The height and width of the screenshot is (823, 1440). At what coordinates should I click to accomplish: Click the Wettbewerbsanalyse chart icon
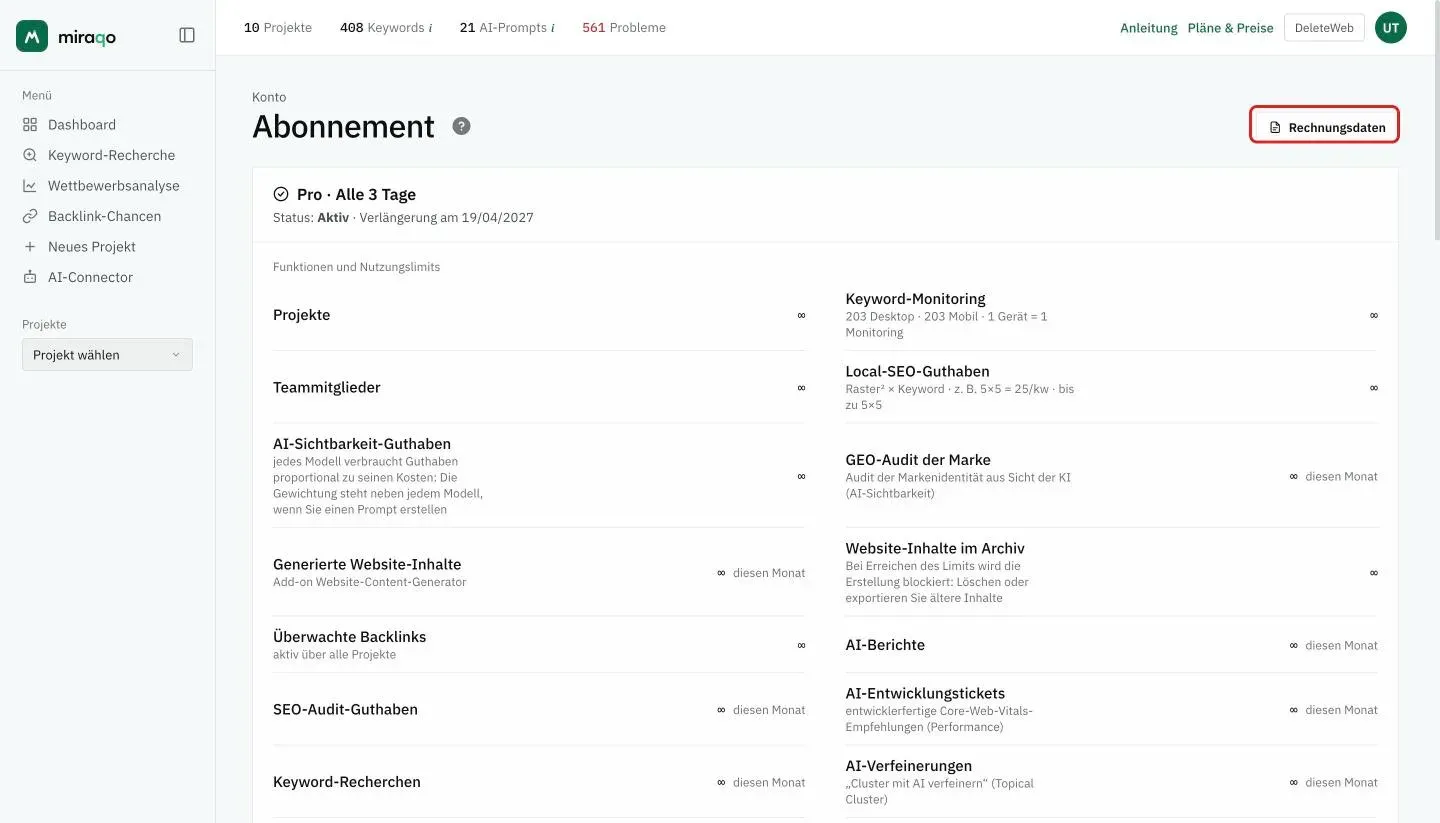[x=30, y=186]
